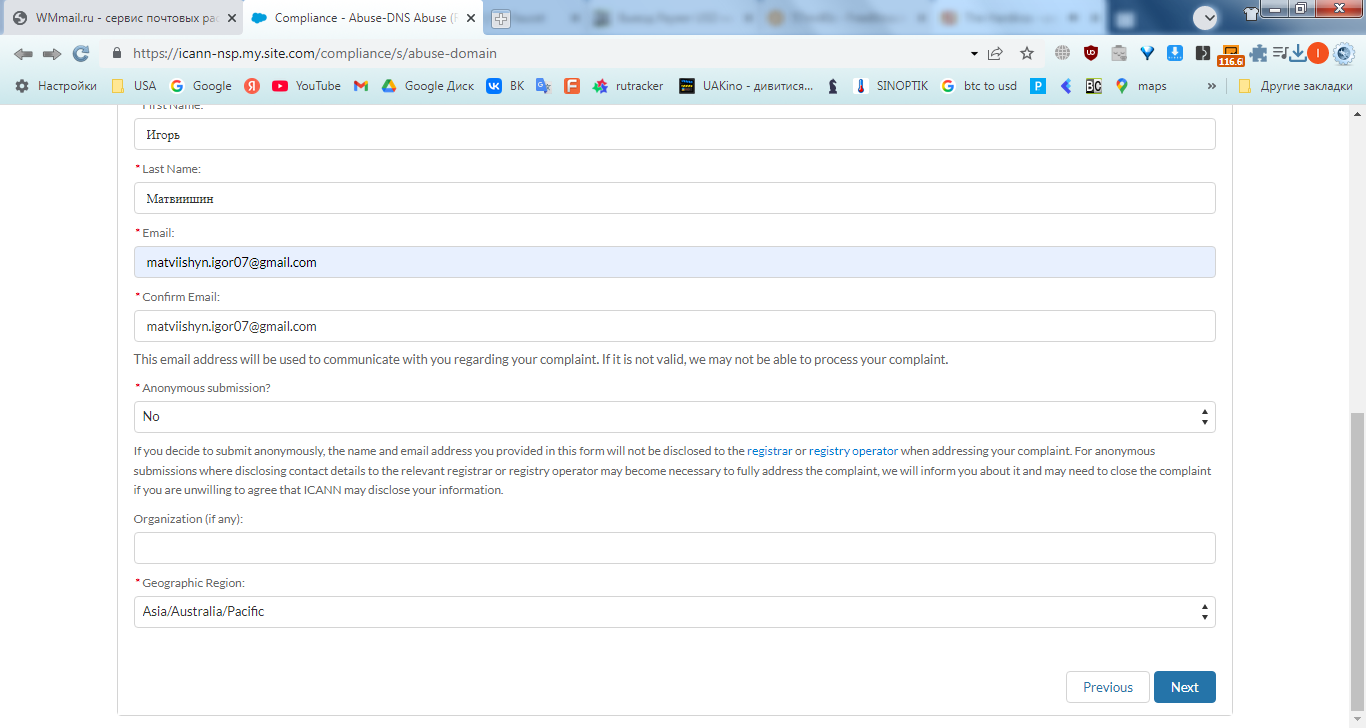This screenshot has width=1366, height=728.
Task: Open the SINOPTIK bookmark
Action: [890, 86]
